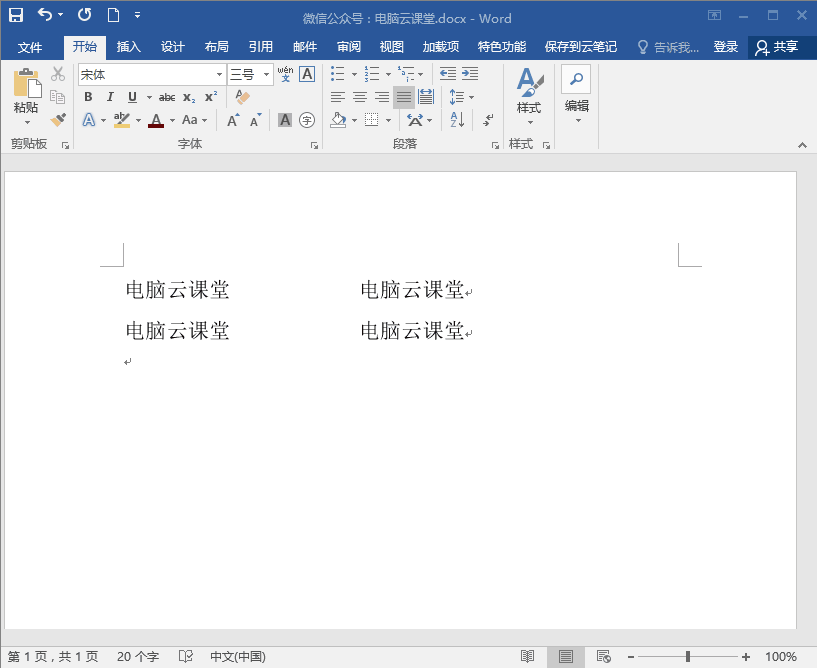Toggle subscript formatting
This screenshot has height=668, width=817.
189,97
